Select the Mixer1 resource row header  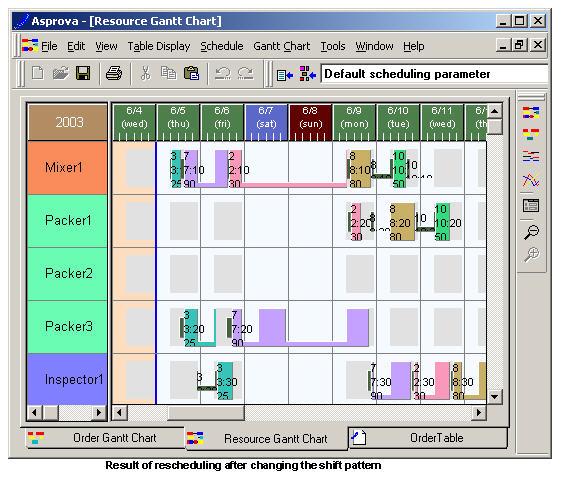pyautogui.click(x=67, y=167)
